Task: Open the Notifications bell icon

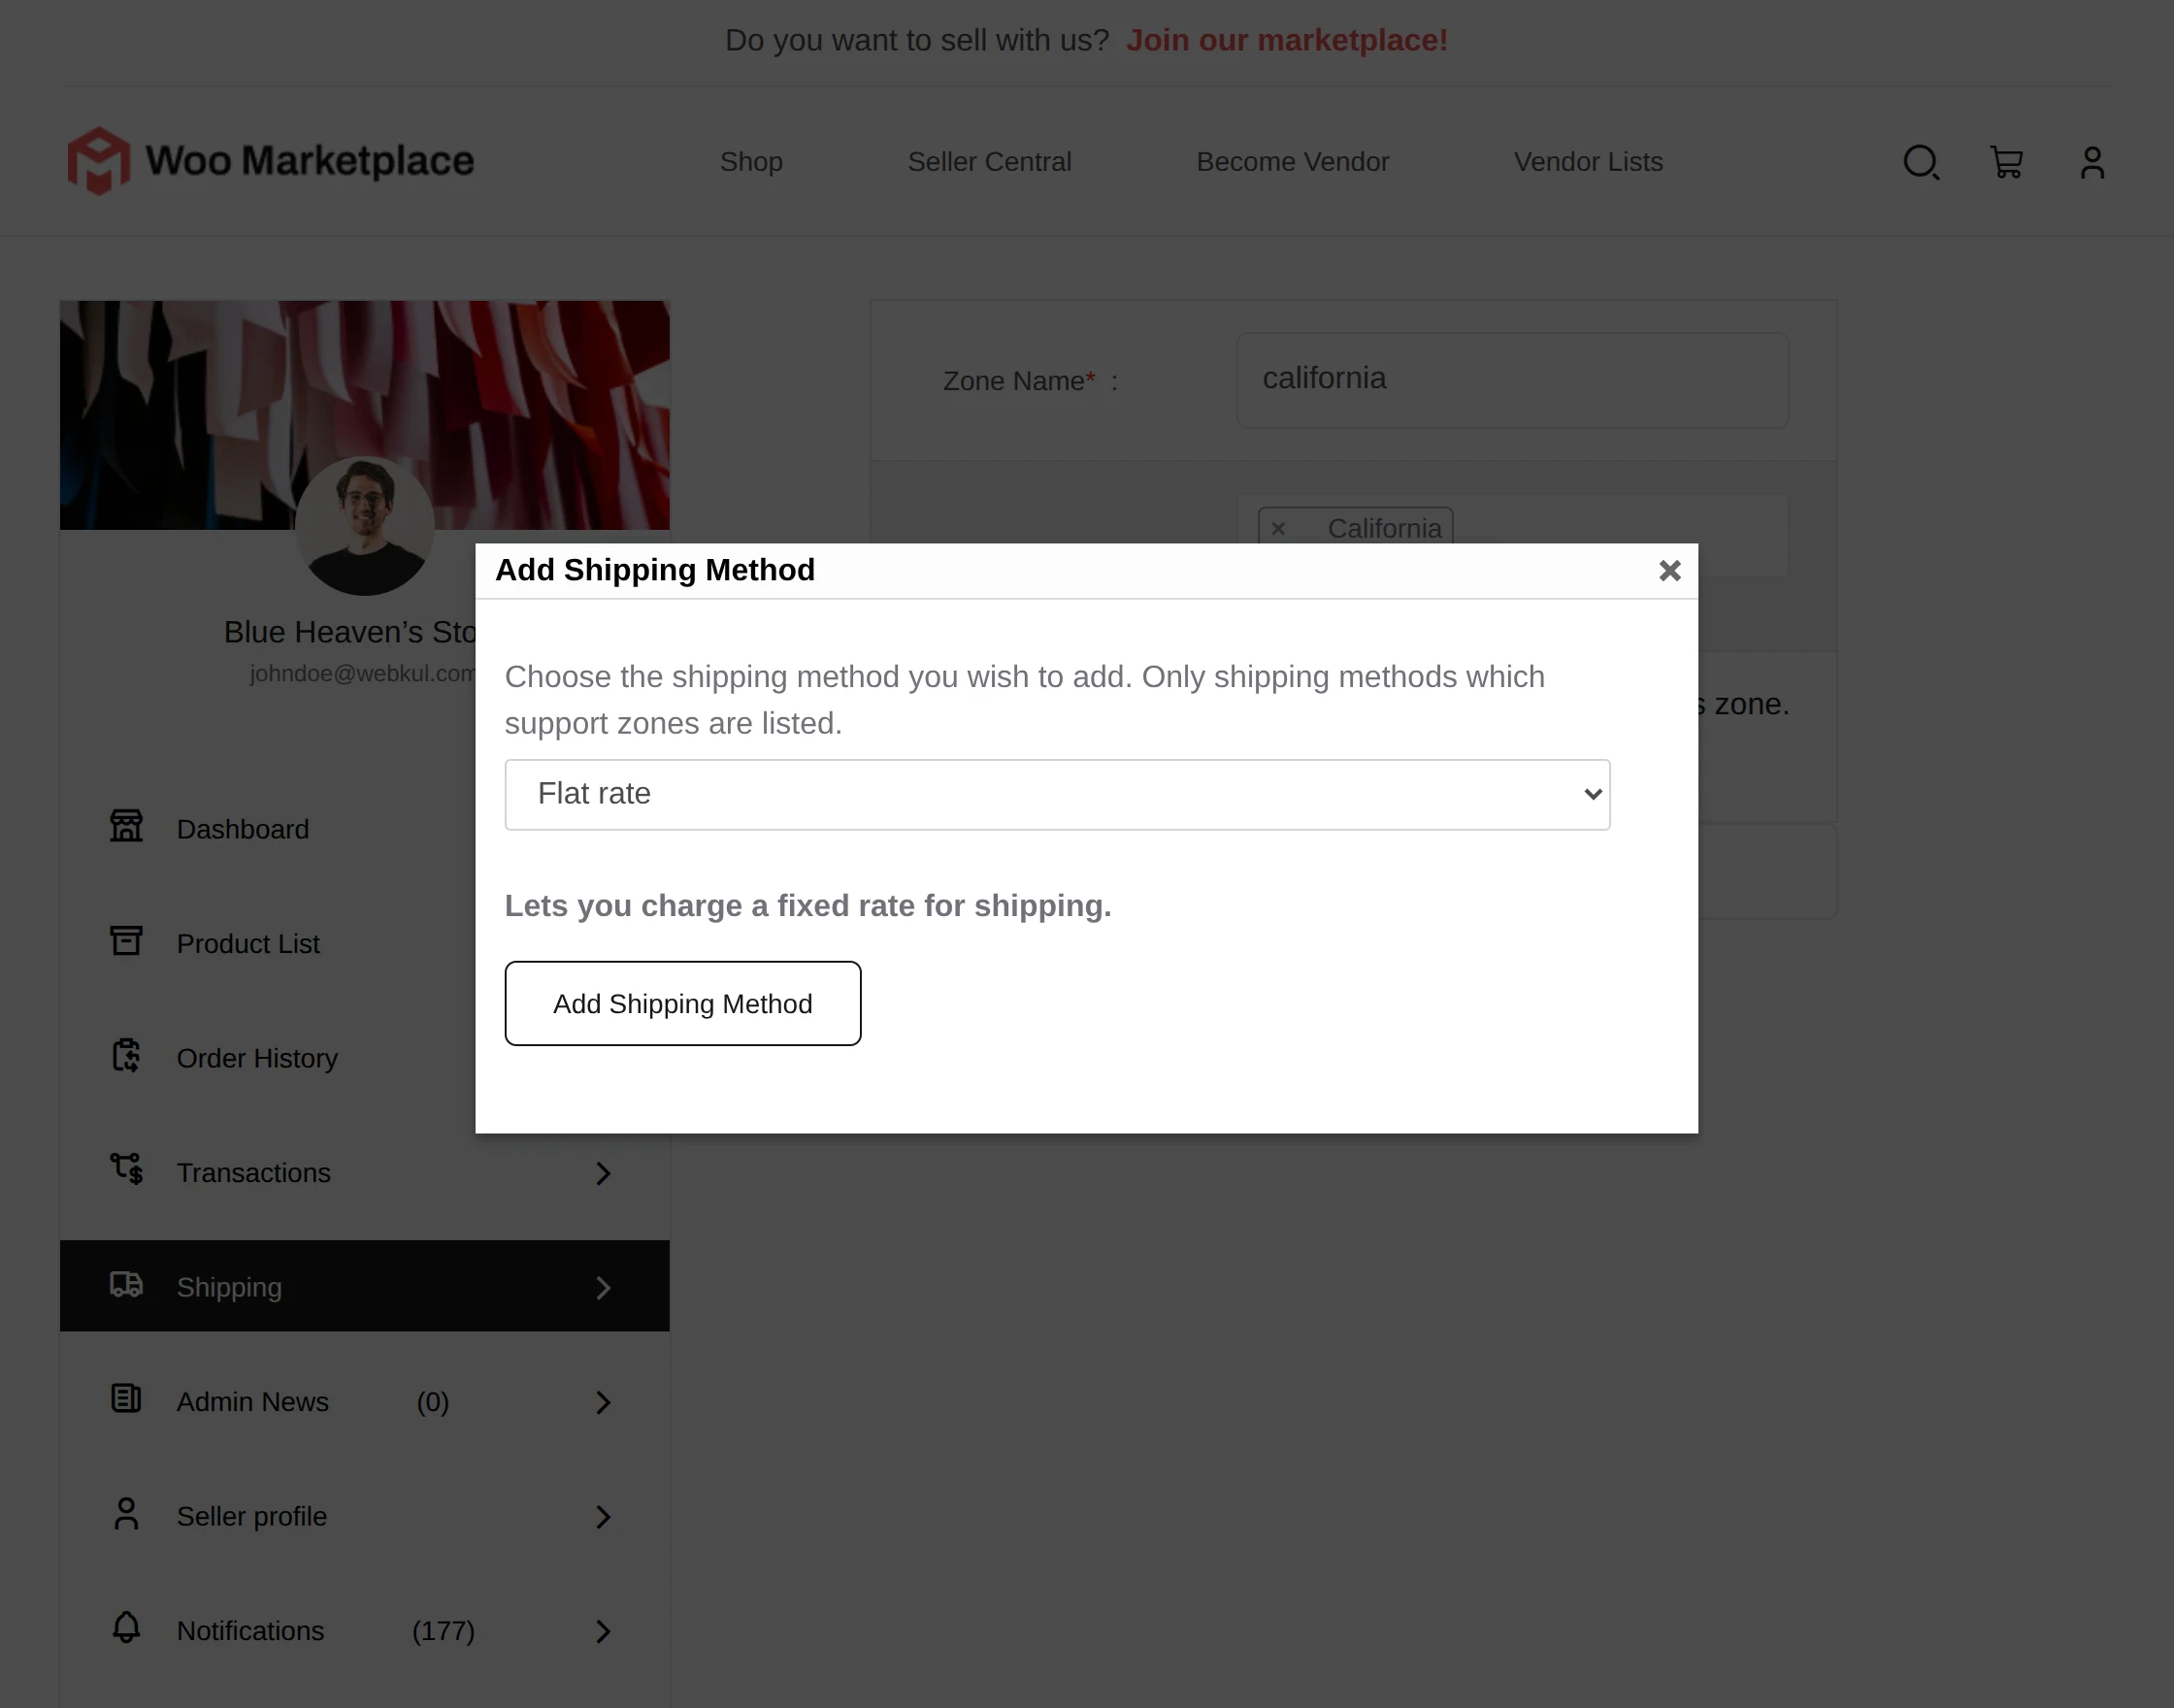Action: (x=126, y=1628)
